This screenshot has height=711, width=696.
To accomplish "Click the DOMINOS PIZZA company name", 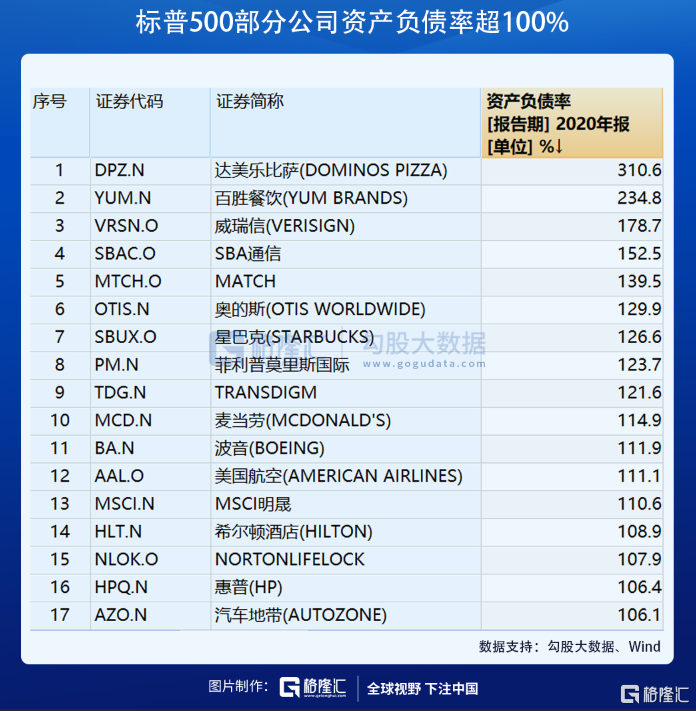I will (331, 171).
